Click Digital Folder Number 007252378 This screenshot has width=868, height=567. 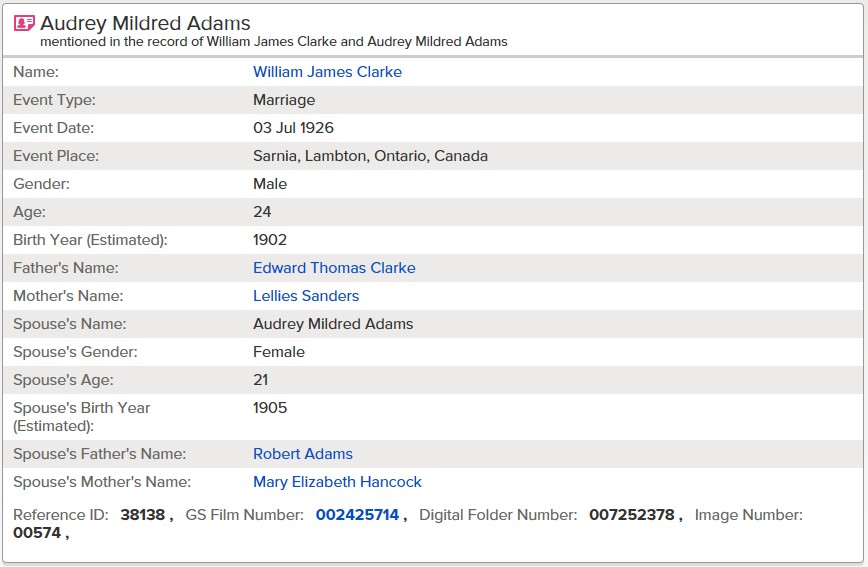(x=632, y=515)
